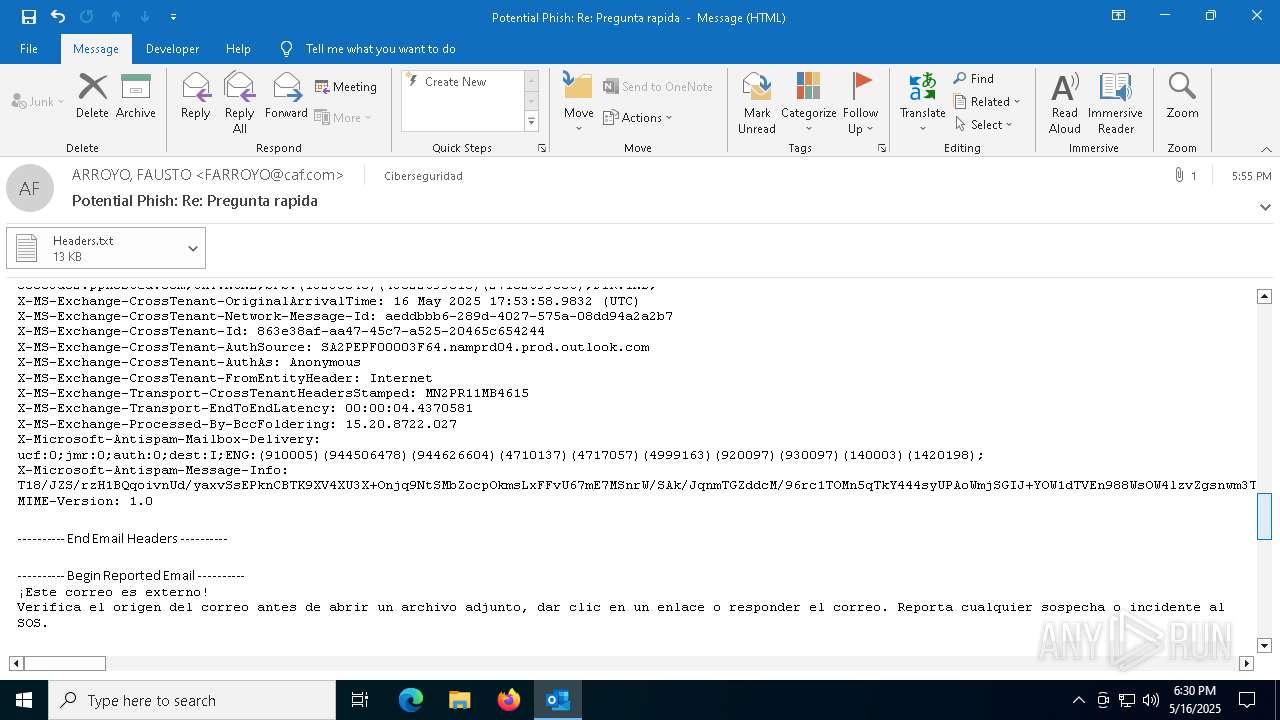Archive the message
Viewport: 1280px width, 720px height.
point(136,96)
